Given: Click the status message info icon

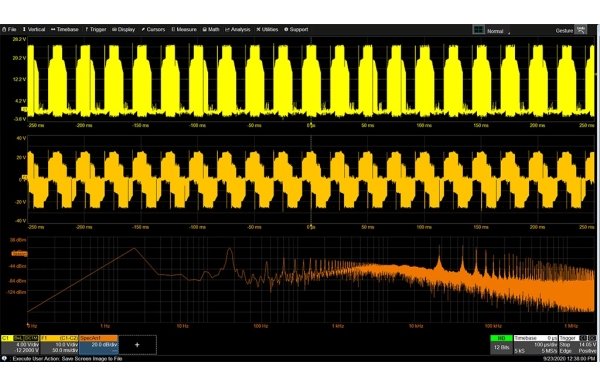Looking at the screenshot, I should click(4, 359).
